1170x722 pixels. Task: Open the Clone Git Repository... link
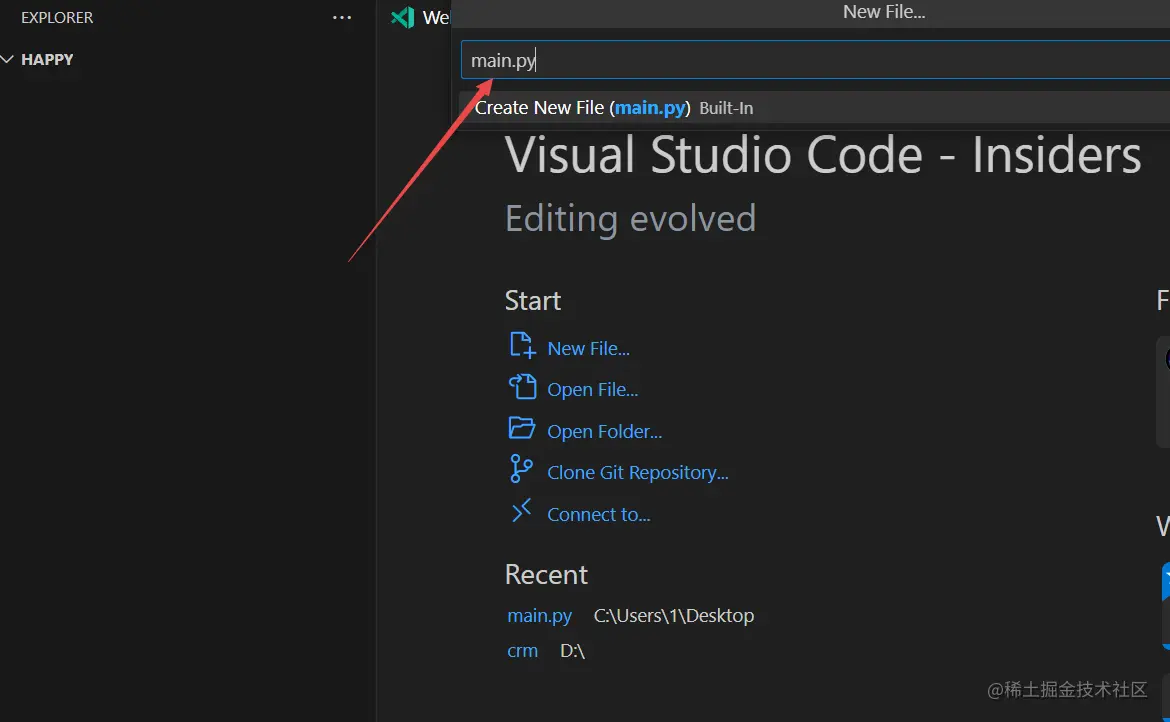pos(637,472)
